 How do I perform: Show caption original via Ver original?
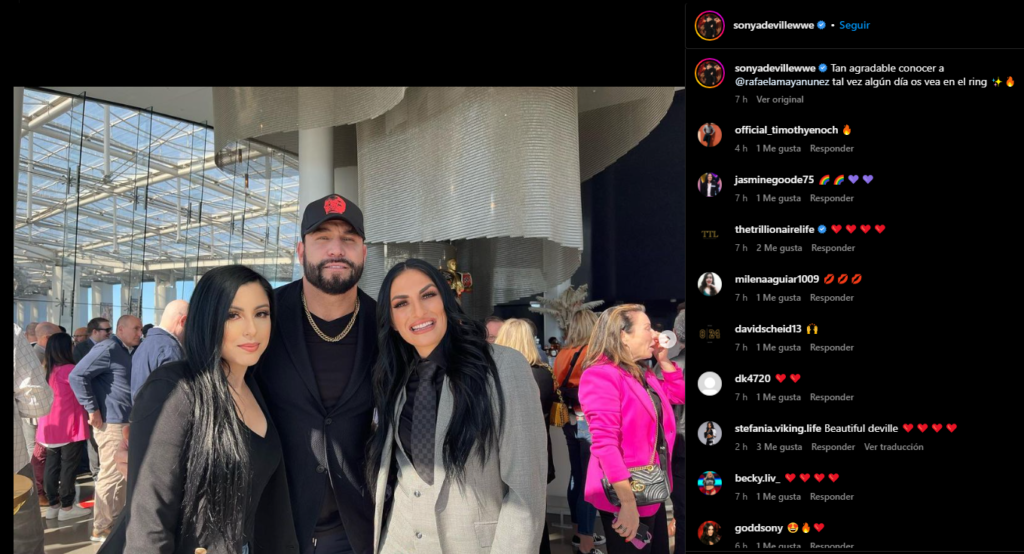coord(780,99)
